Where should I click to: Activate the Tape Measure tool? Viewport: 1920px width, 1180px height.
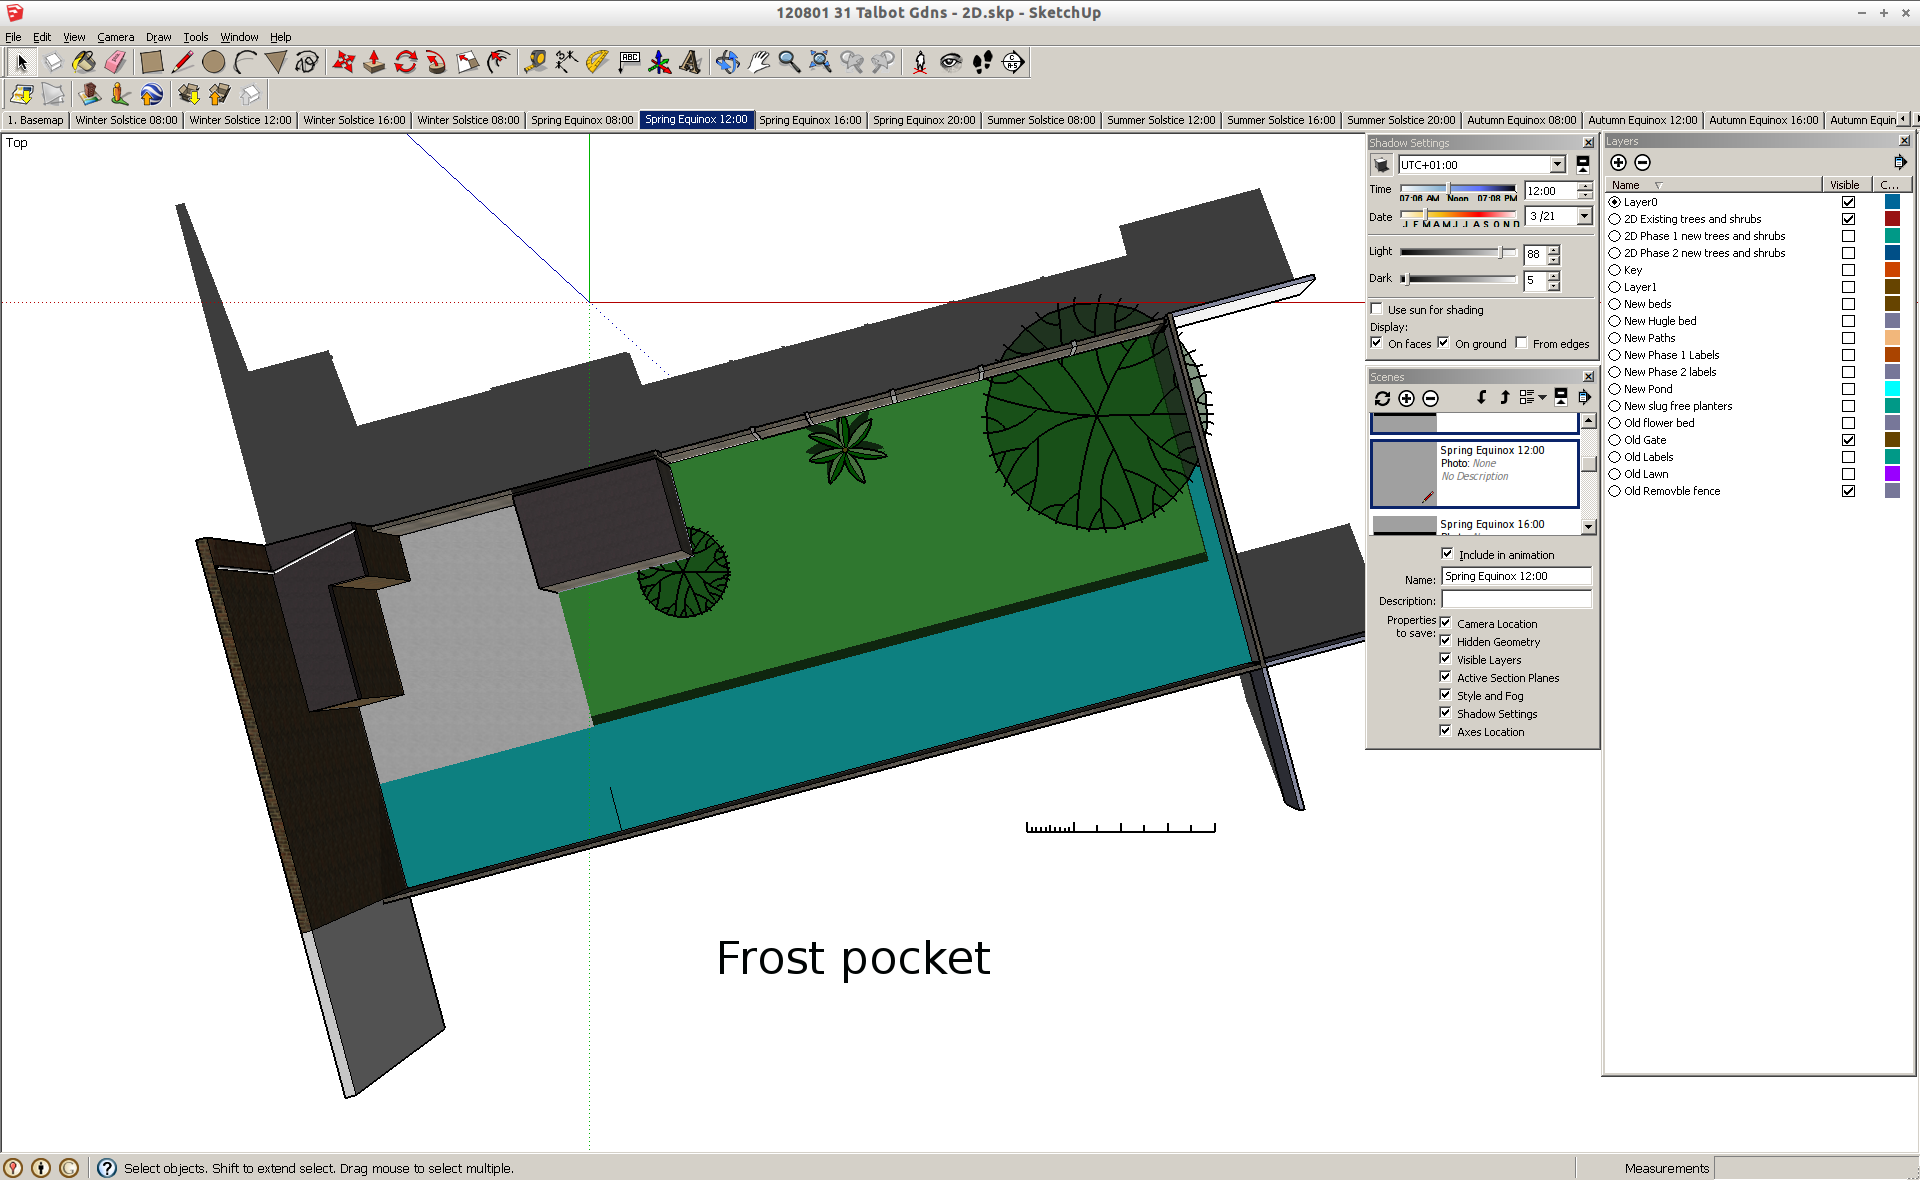(x=536, y=62)
